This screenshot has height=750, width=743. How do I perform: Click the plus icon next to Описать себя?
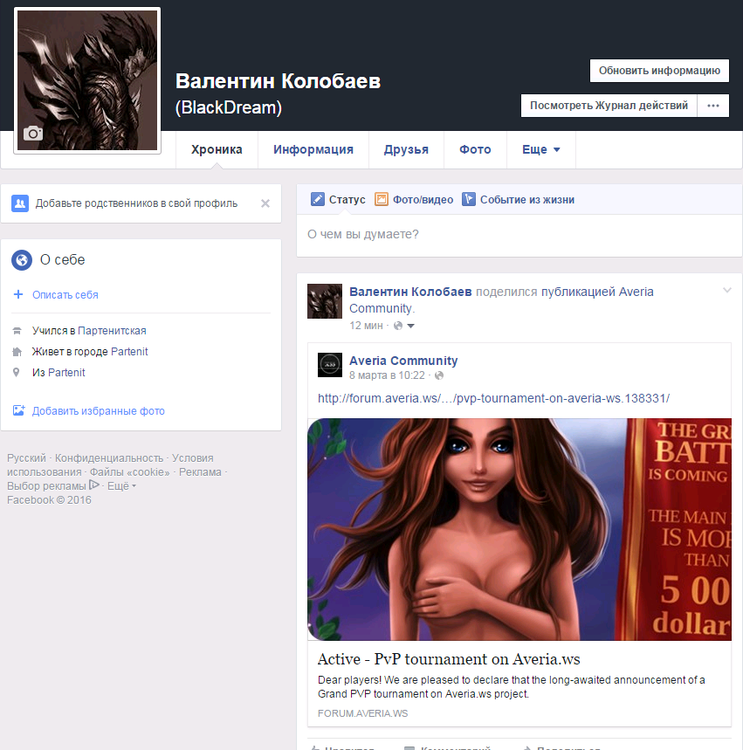(x=18, y=294)
